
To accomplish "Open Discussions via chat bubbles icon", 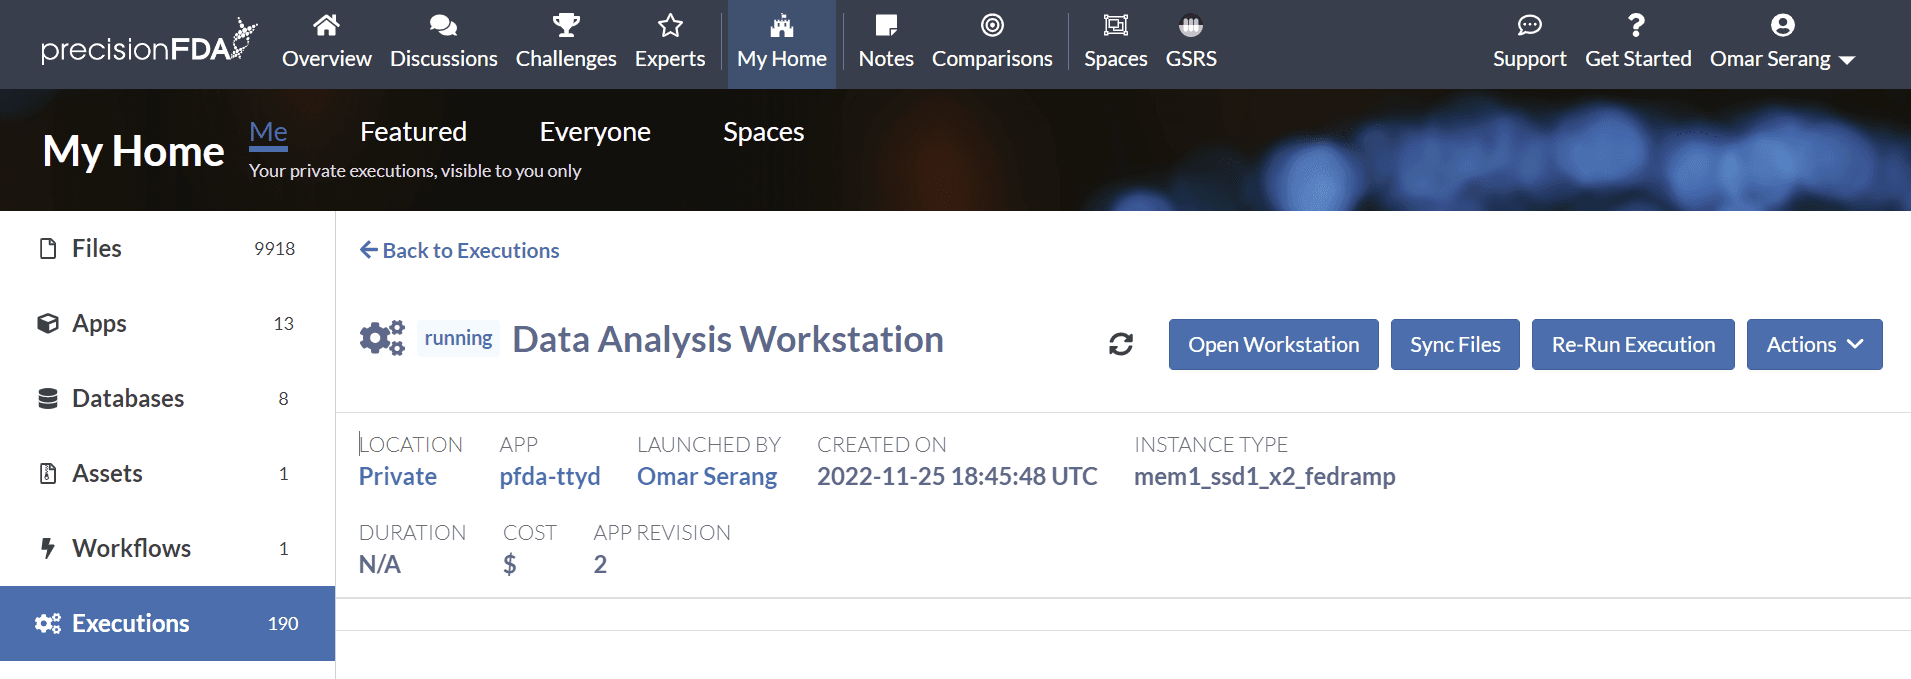I will pos(443,25).
